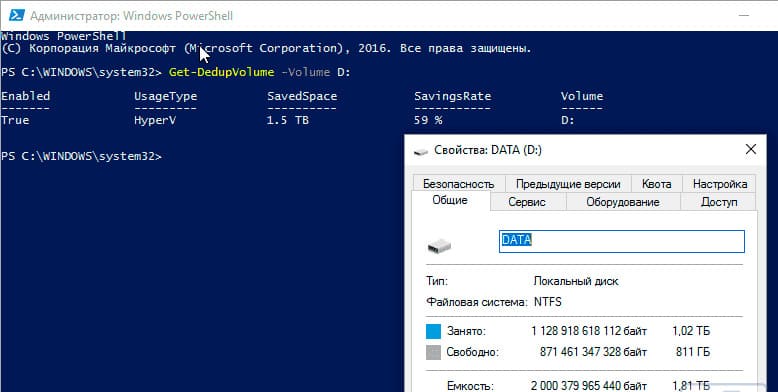Open the Оборудование tab
Image resolution: width=778 pixels, height=392 pixels.
623,202
